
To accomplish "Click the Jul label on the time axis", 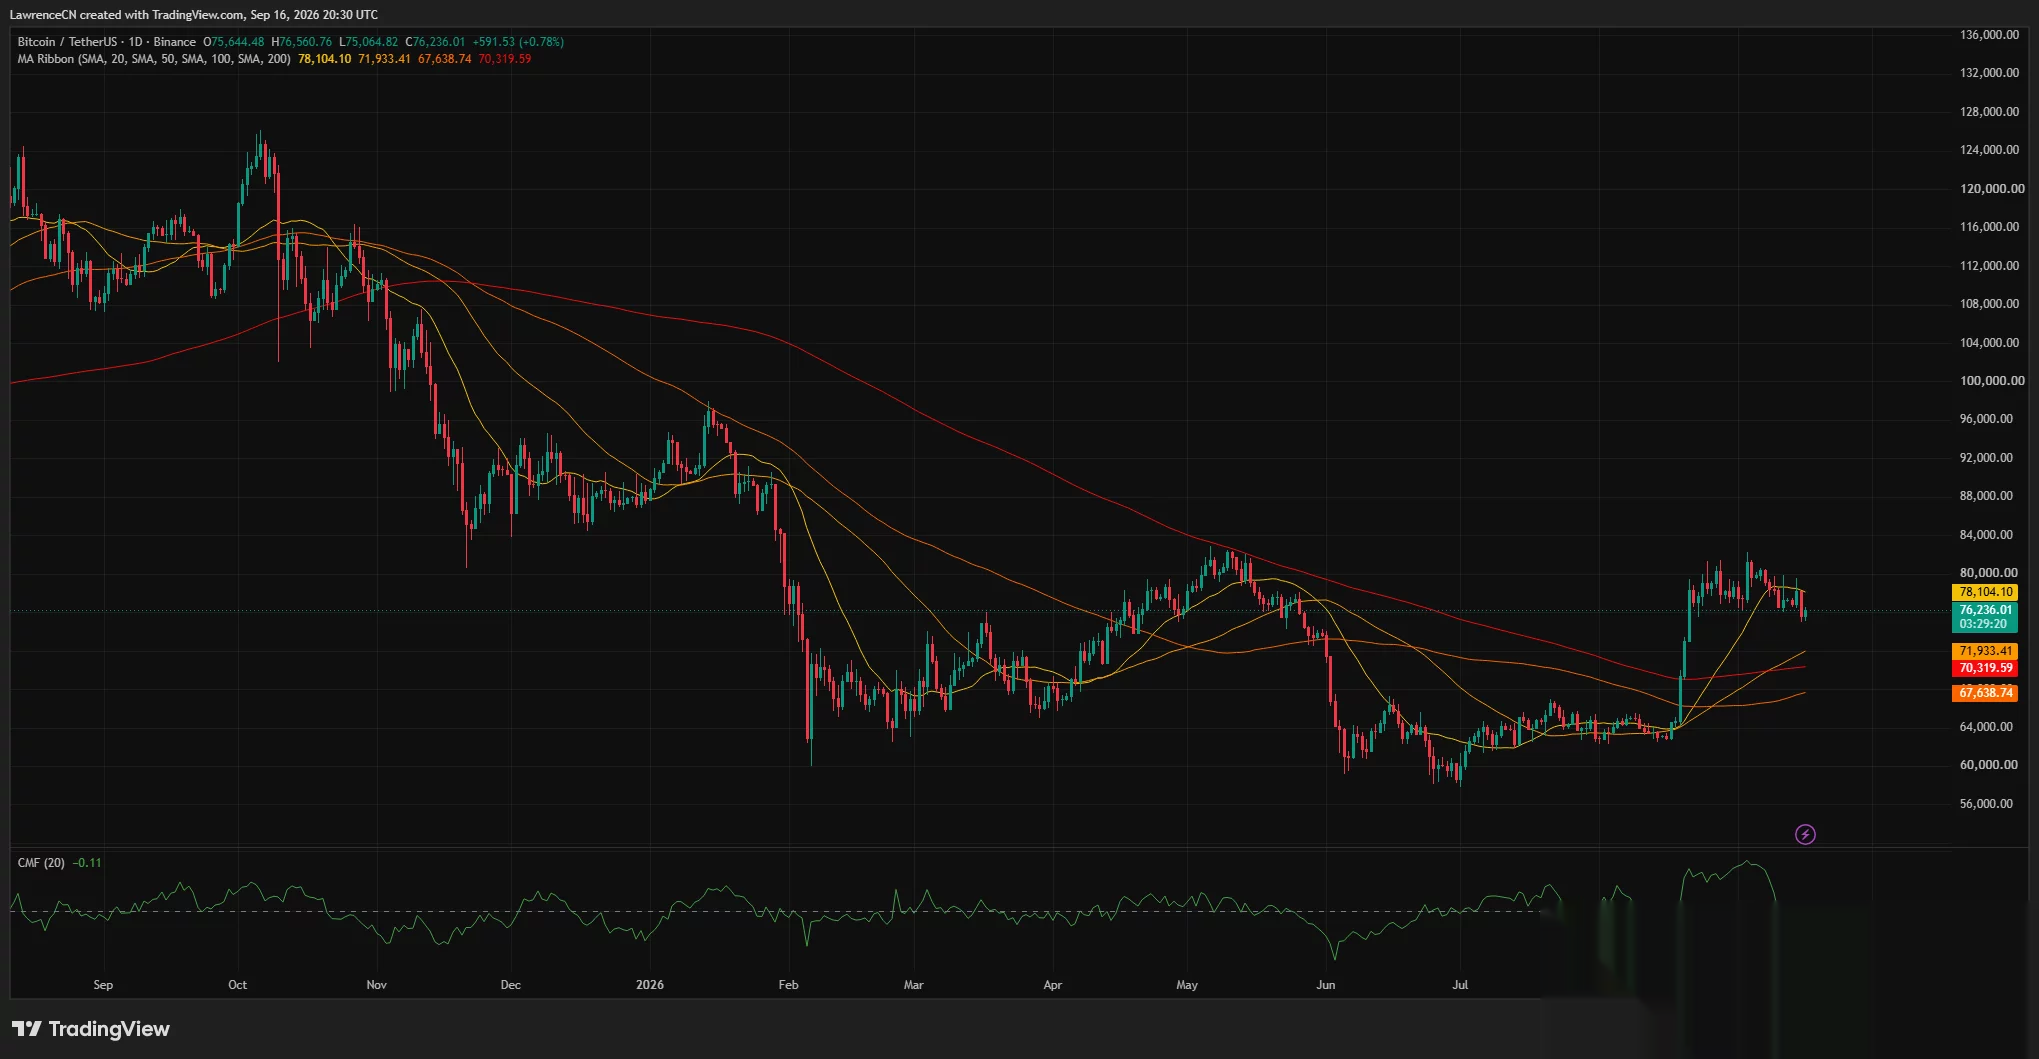I will [x=1460, y=985].
